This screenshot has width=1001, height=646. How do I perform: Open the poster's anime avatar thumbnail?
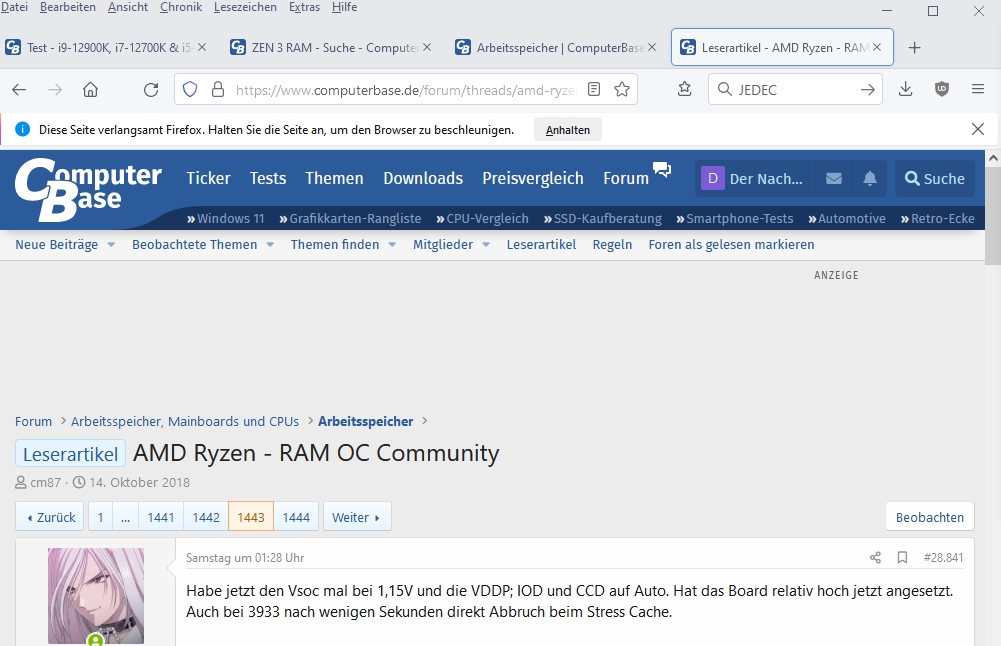pos(96,596)
